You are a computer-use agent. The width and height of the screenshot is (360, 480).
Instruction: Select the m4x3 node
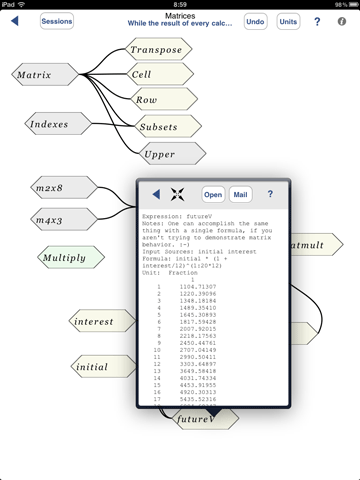point(64,220)
